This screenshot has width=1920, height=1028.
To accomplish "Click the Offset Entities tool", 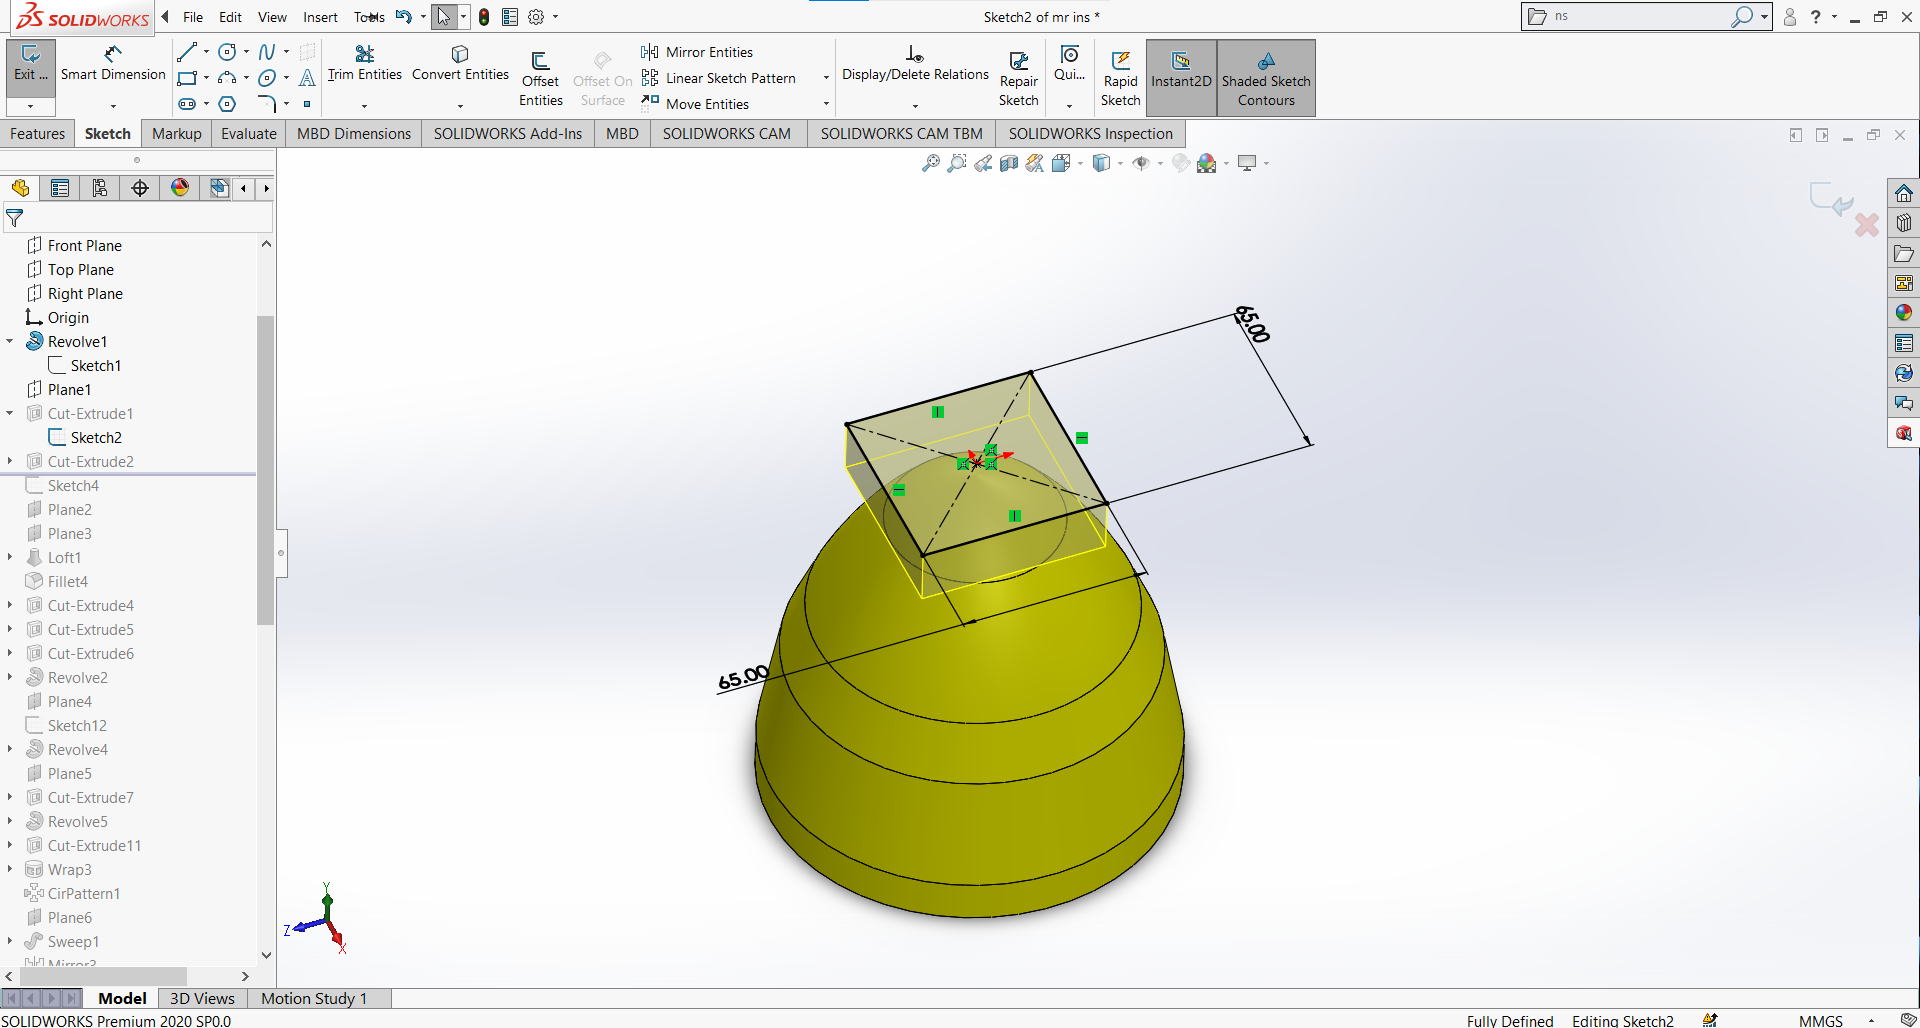I will point(540,78).
